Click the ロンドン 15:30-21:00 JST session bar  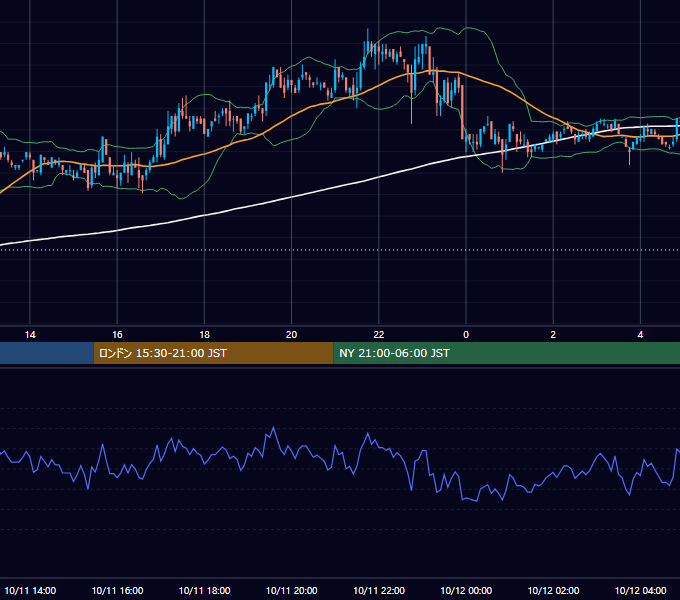[213, 353]
